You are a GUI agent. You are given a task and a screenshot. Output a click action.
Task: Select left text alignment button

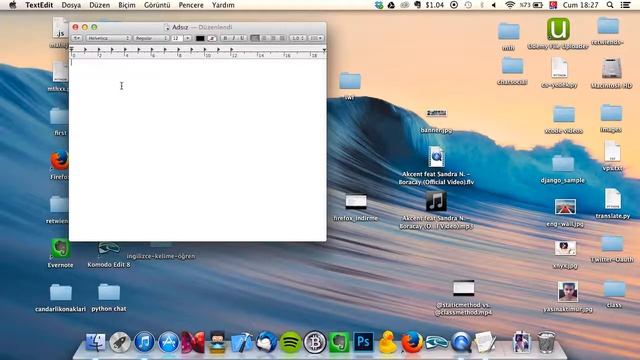point(255,38)
